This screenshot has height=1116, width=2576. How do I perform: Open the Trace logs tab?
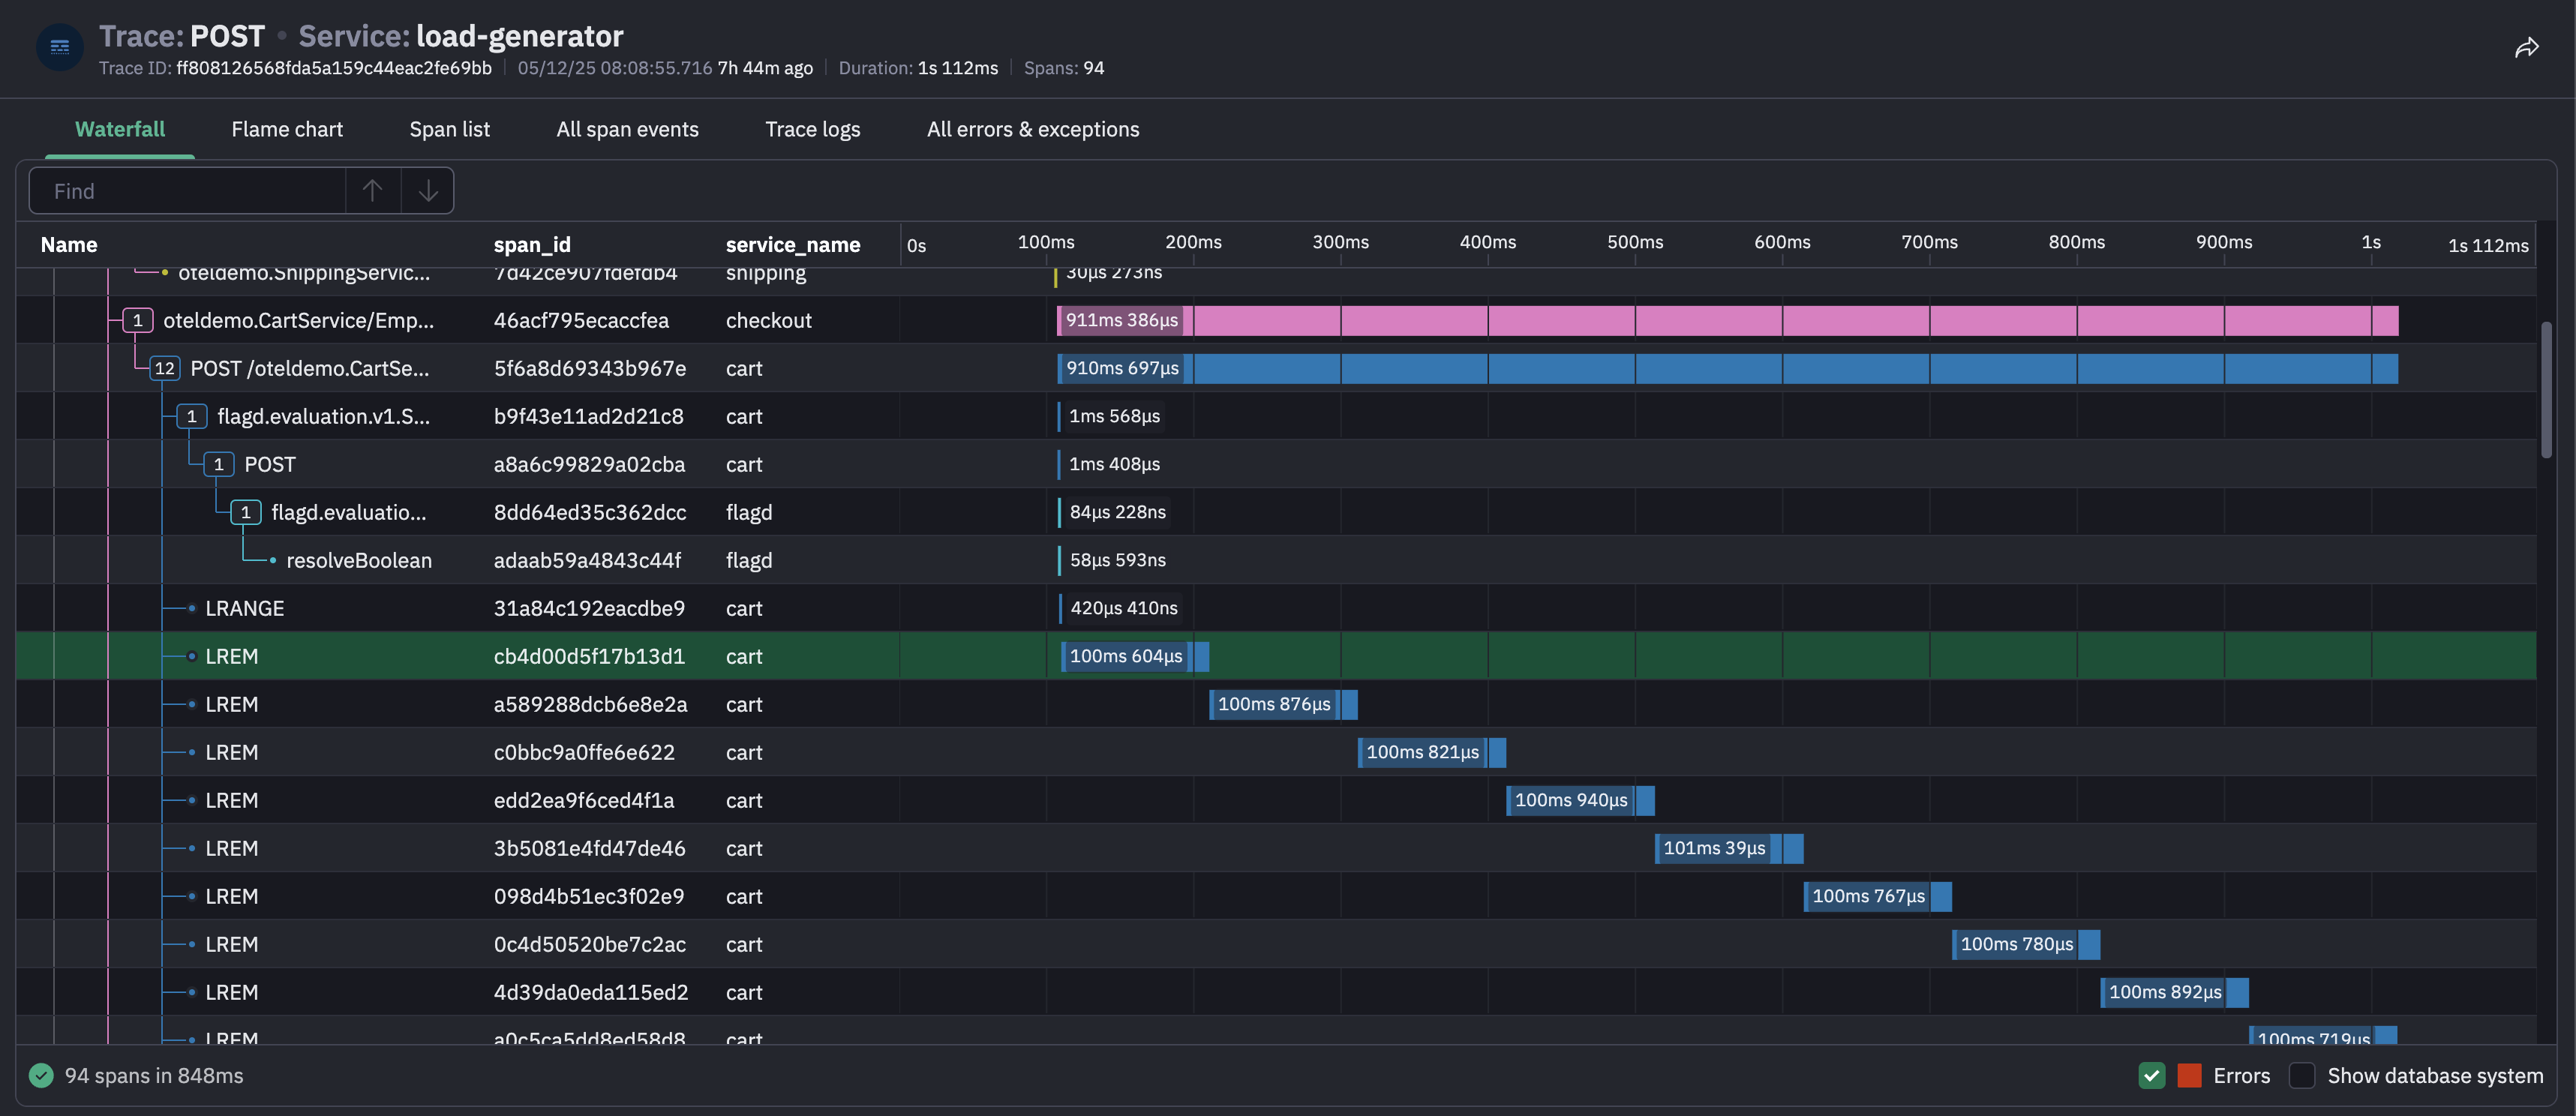pos(812,129)
